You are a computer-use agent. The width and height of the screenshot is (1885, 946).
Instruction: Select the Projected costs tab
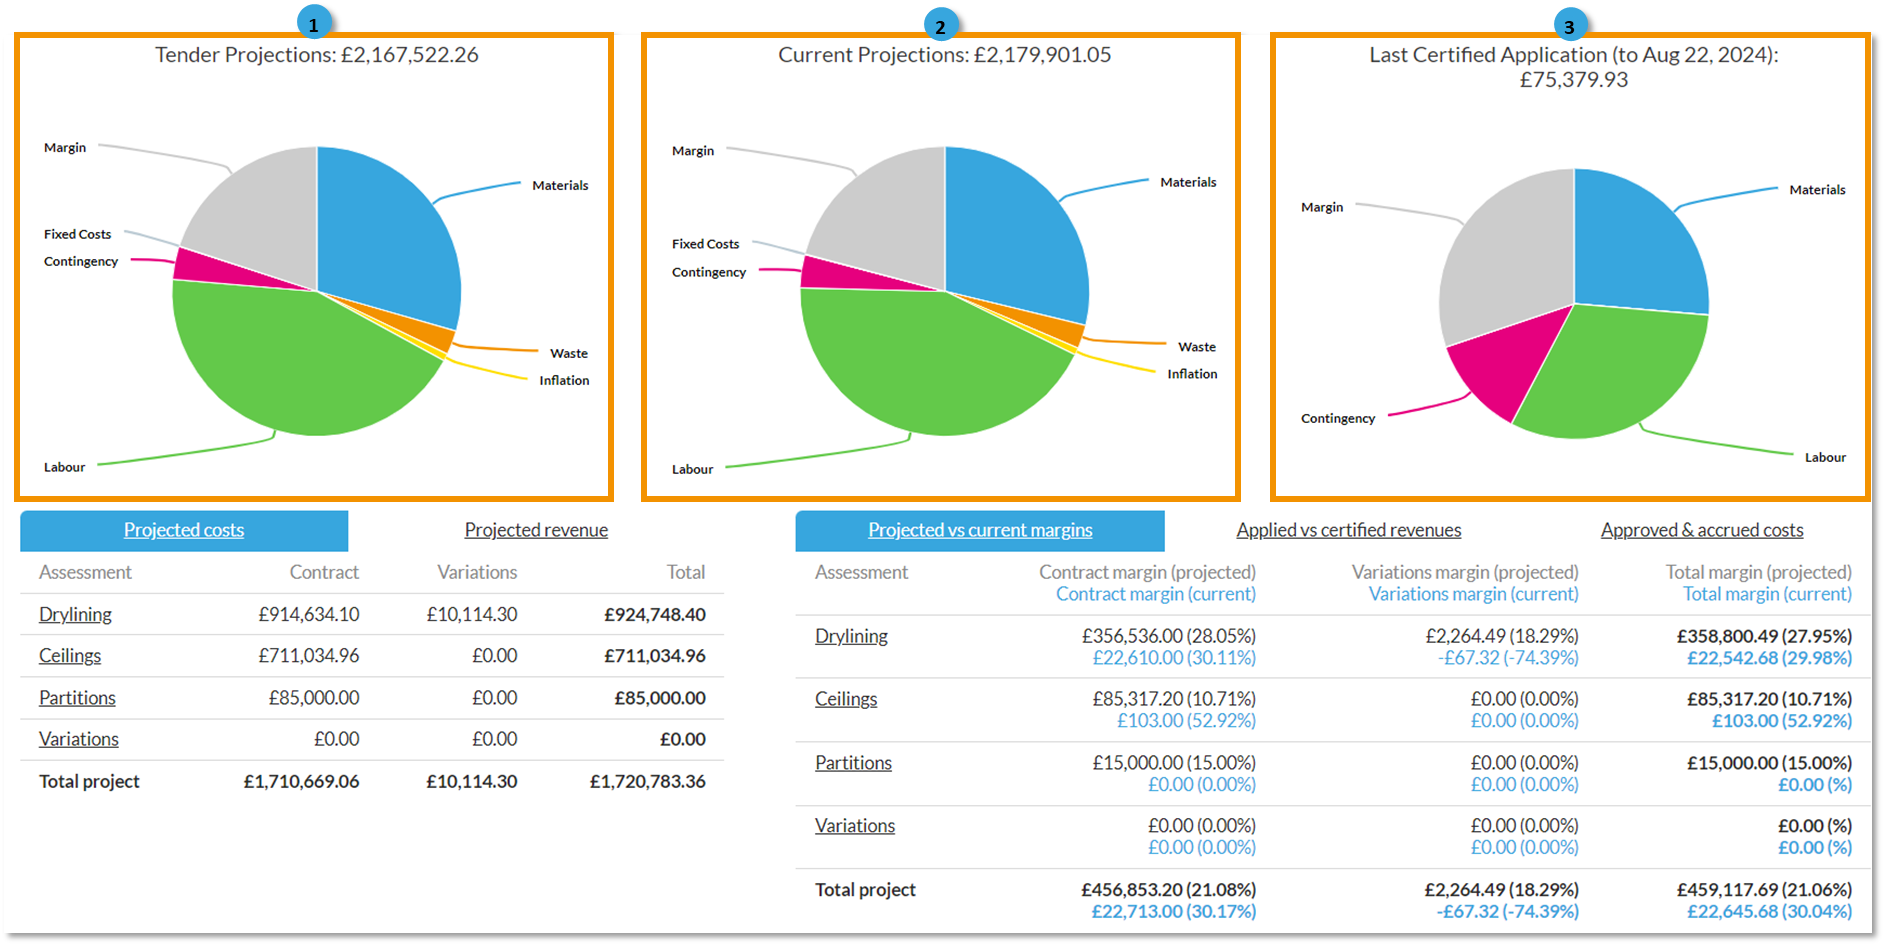coord(184,530)
